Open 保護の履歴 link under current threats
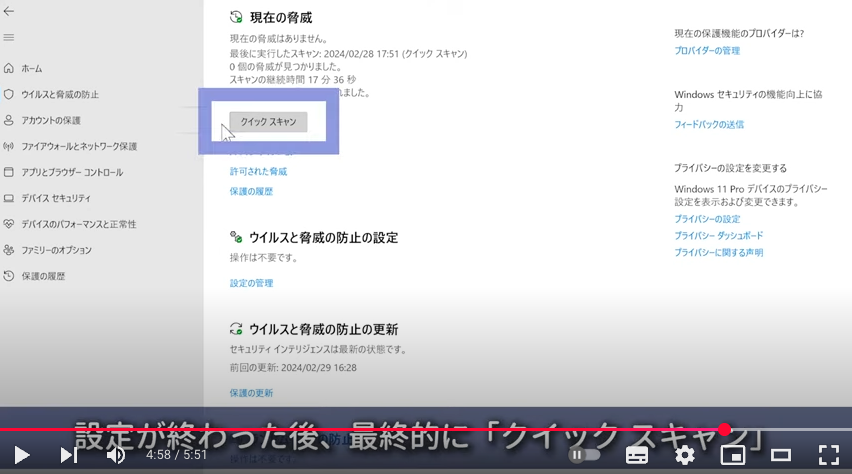Image resolution: width=852 pixels, height=474 pixels. [251, 191]
